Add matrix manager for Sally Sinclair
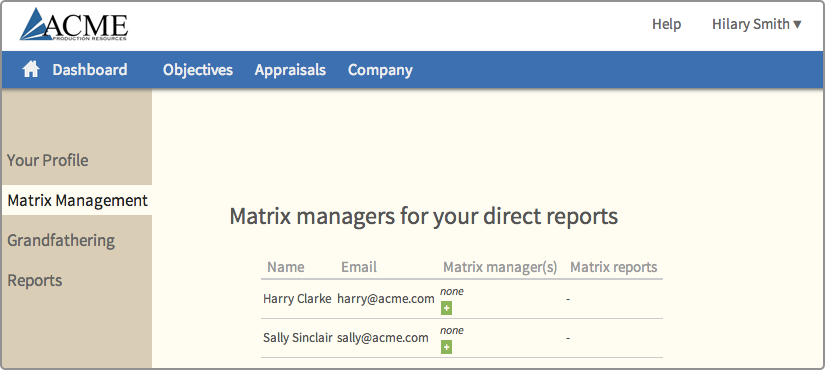The width and height of the screenshot is (825, 370). (x=446, y=347)
